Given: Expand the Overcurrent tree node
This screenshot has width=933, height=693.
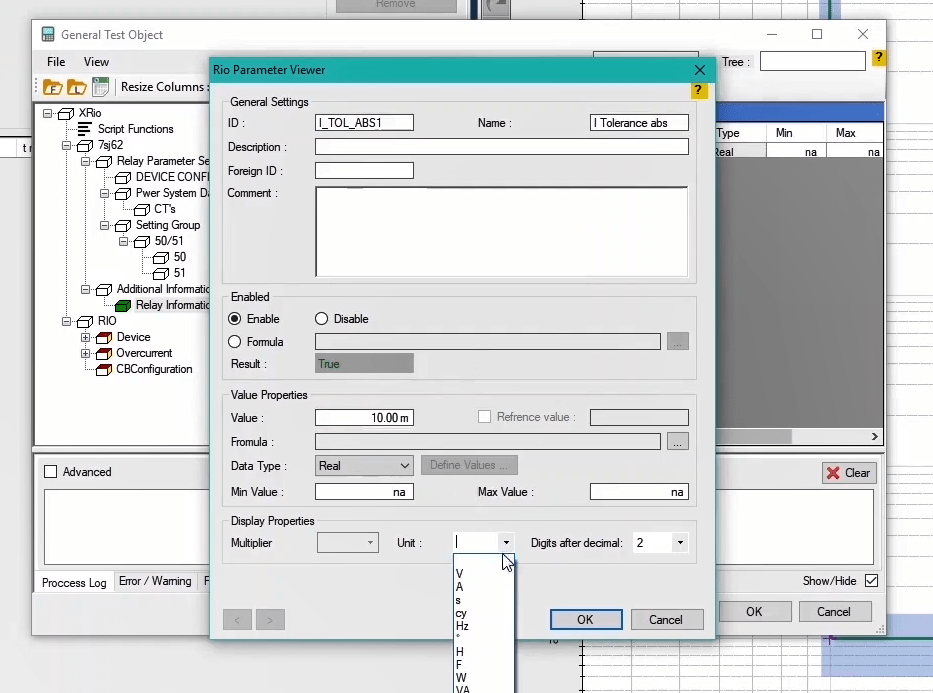Looking at the screenshot, I should pos(86,353).
